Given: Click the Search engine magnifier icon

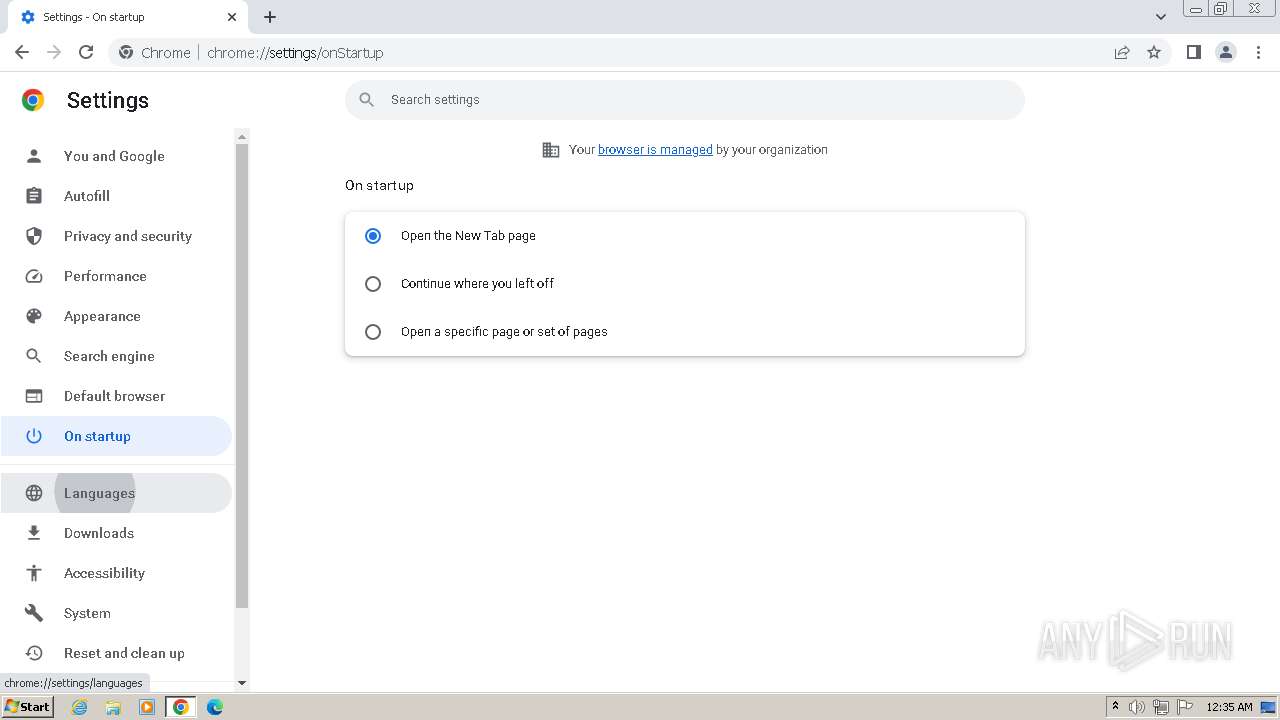Looking at the screenshot, I should point(34,356).
